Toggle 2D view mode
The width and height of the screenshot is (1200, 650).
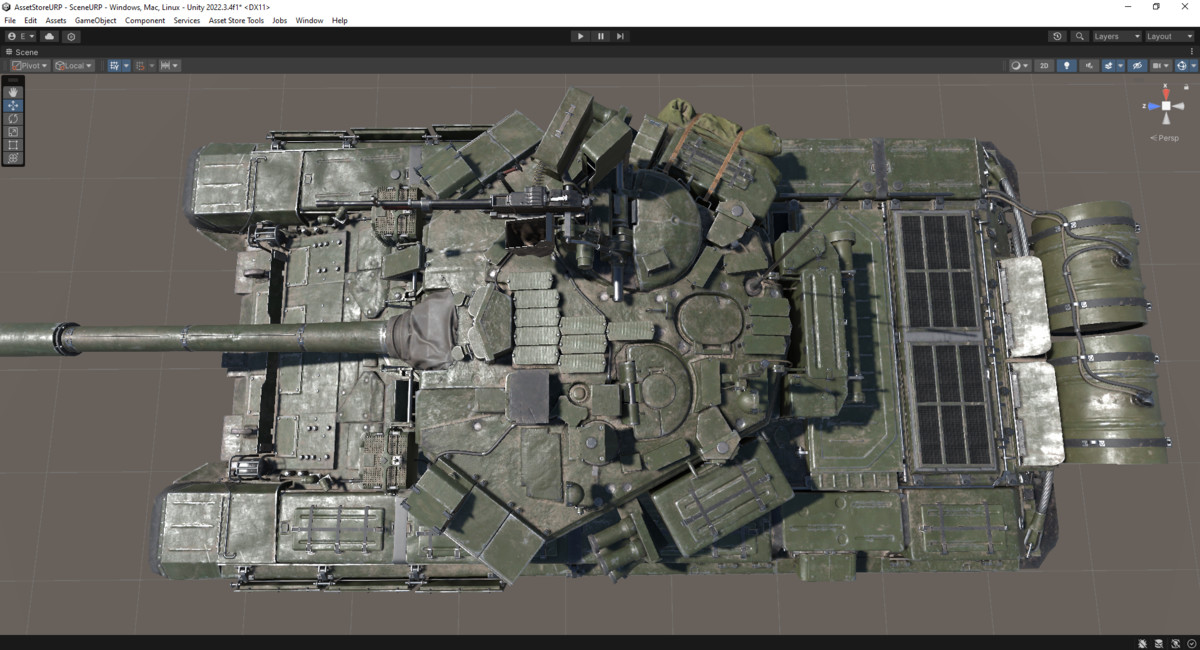point(1044,66)
